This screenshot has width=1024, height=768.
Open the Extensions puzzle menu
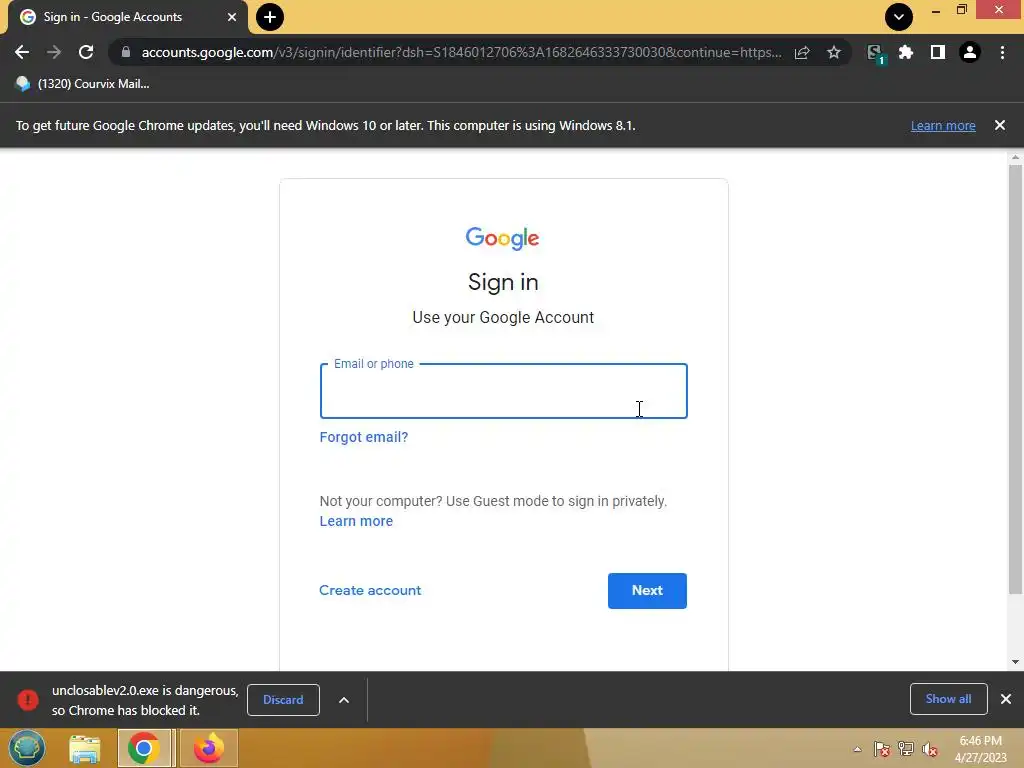[906, 52]
